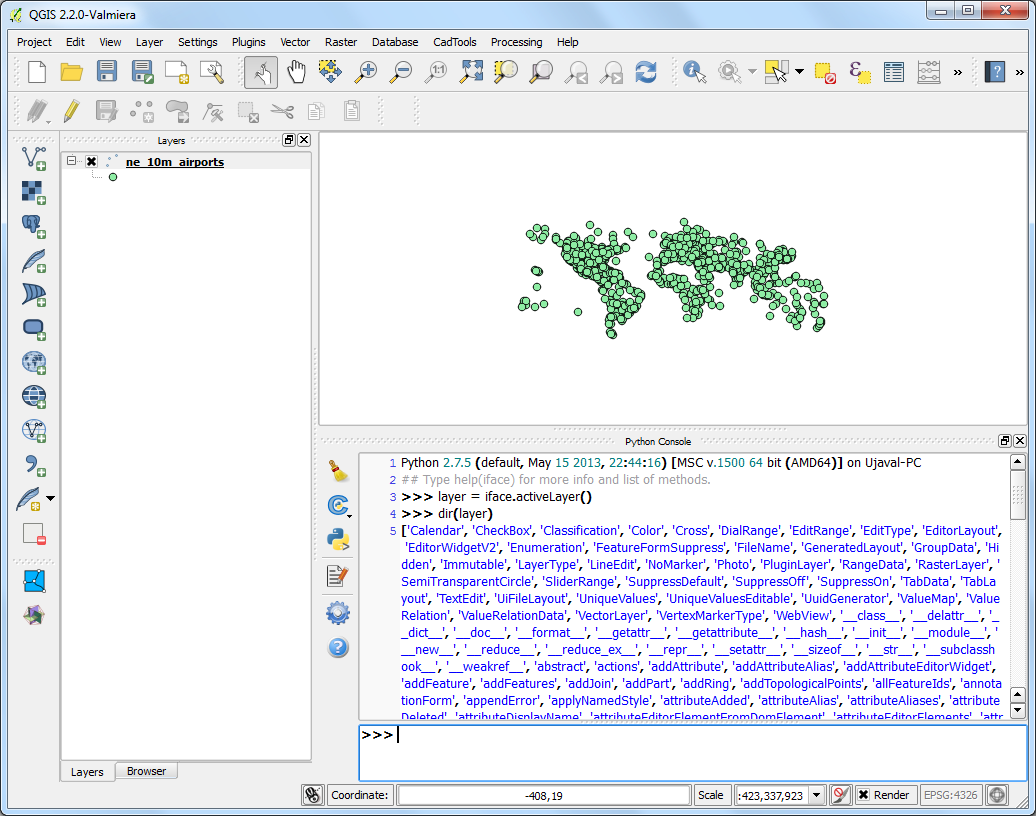Close the Python Console panel
The width and height of the screenshot is (1036, 816).
point(1019,441)
